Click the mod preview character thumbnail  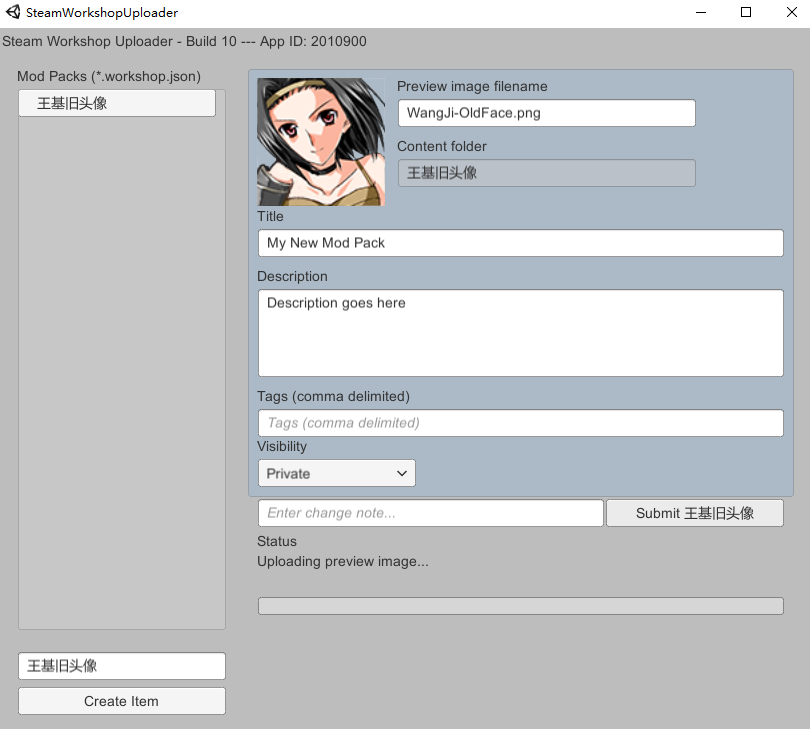point(321,142)
